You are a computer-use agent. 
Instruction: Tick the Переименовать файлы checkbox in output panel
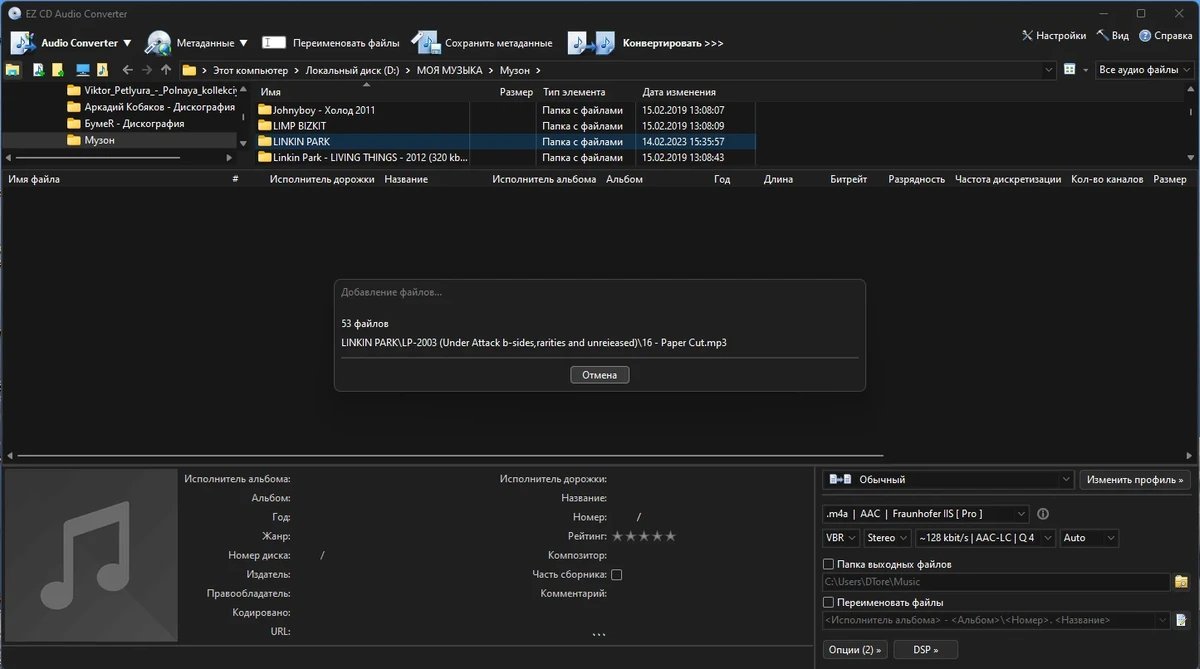click(828, 603)
